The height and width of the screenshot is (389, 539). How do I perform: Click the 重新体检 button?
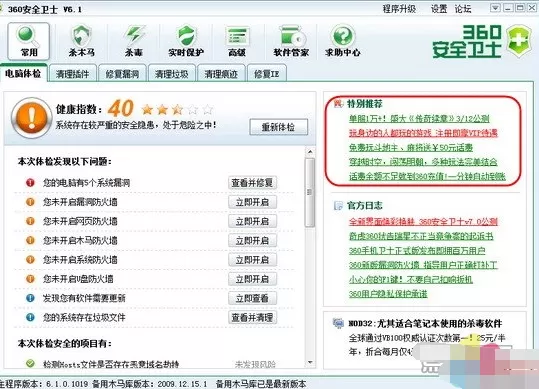(278, 127)
